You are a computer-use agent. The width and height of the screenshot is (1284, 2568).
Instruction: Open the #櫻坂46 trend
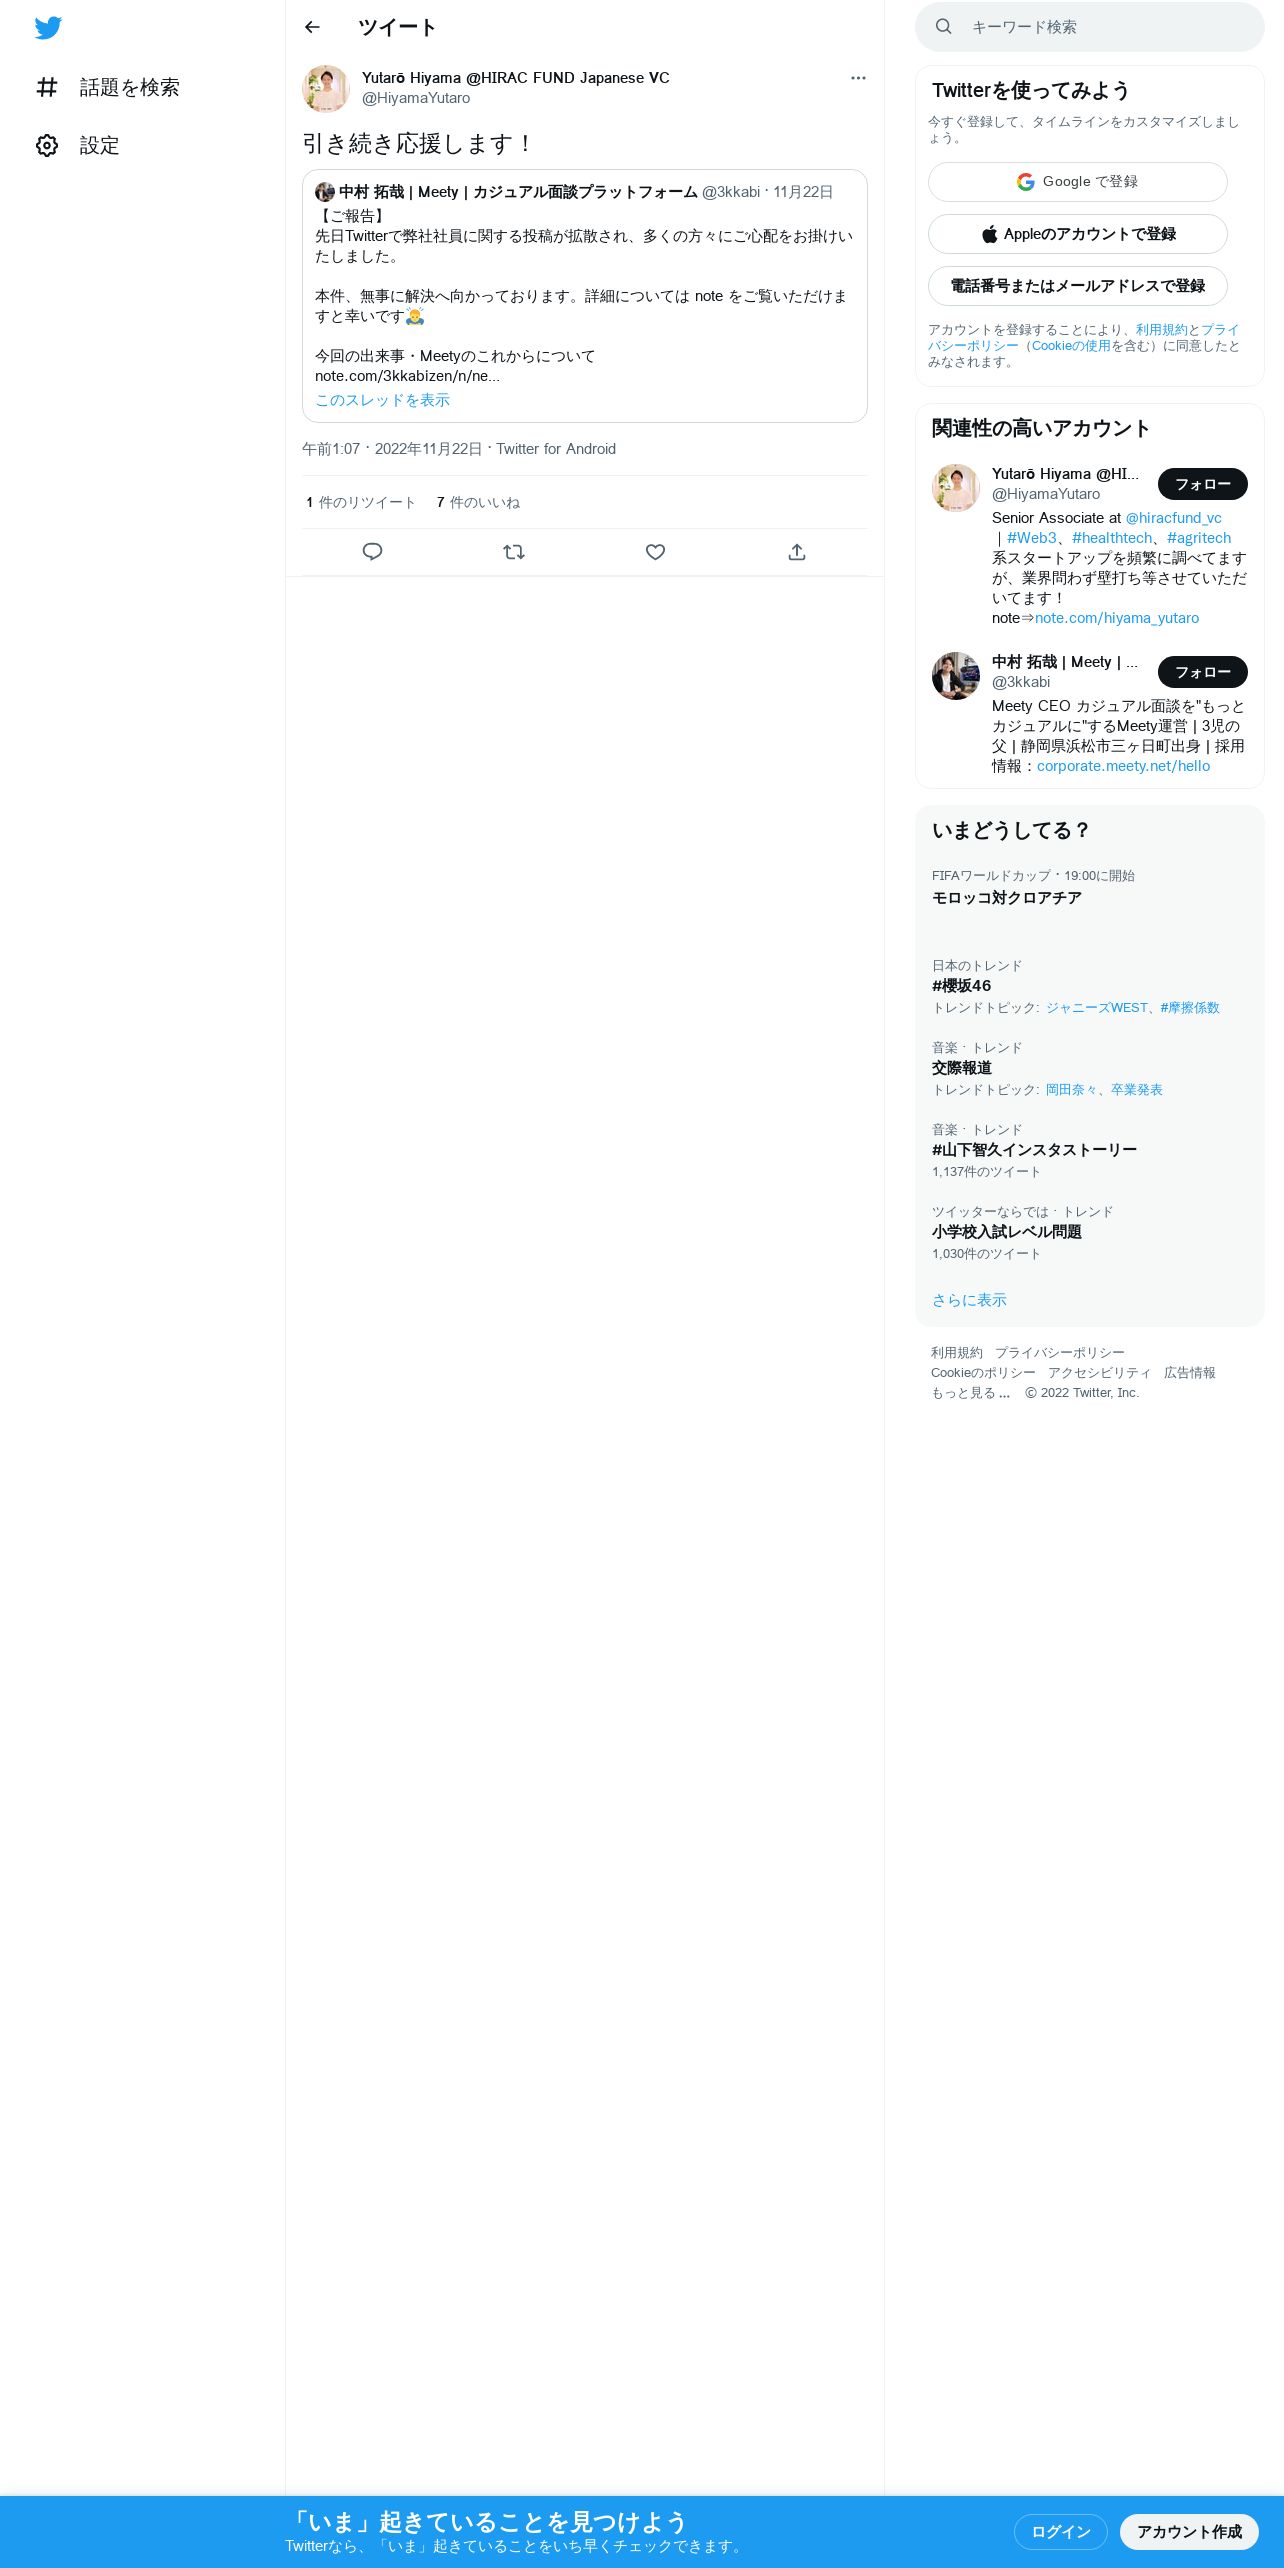coord(962,986)
